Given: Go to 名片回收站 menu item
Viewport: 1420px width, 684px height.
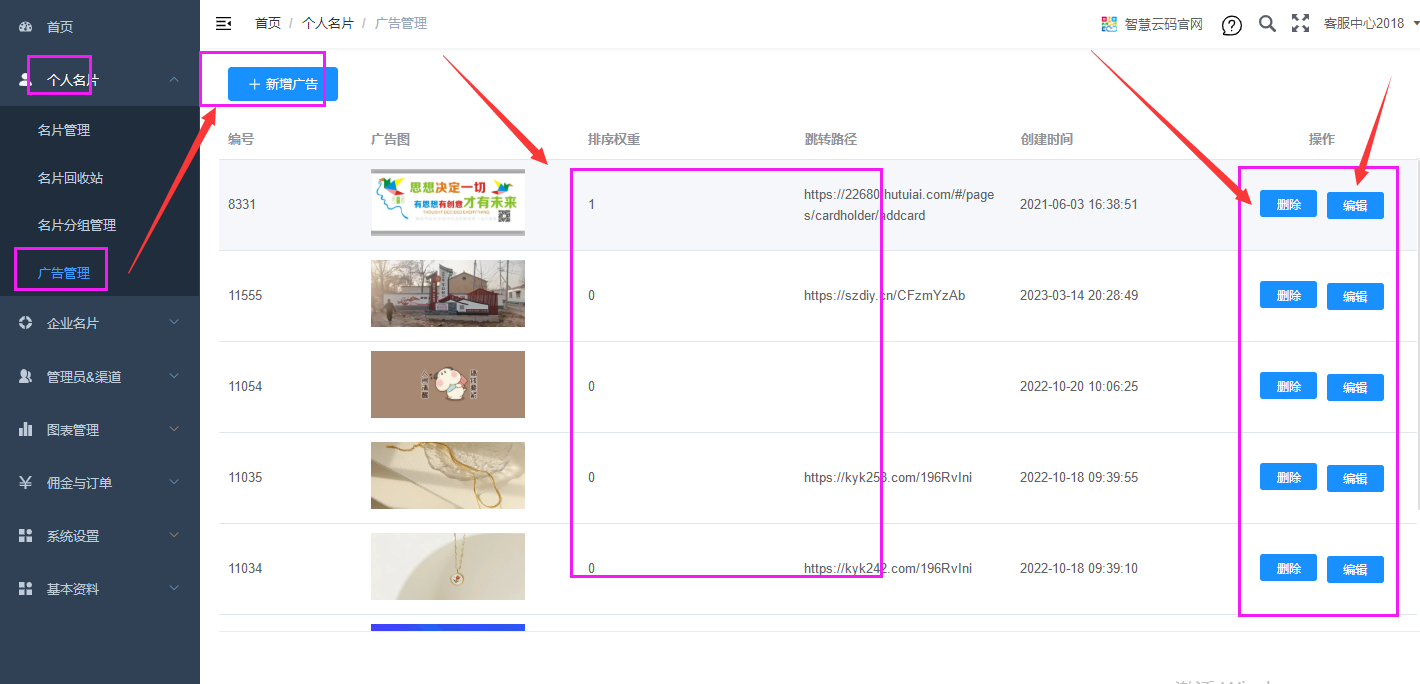Looking at the screenshot, I should tap(70, 178).
